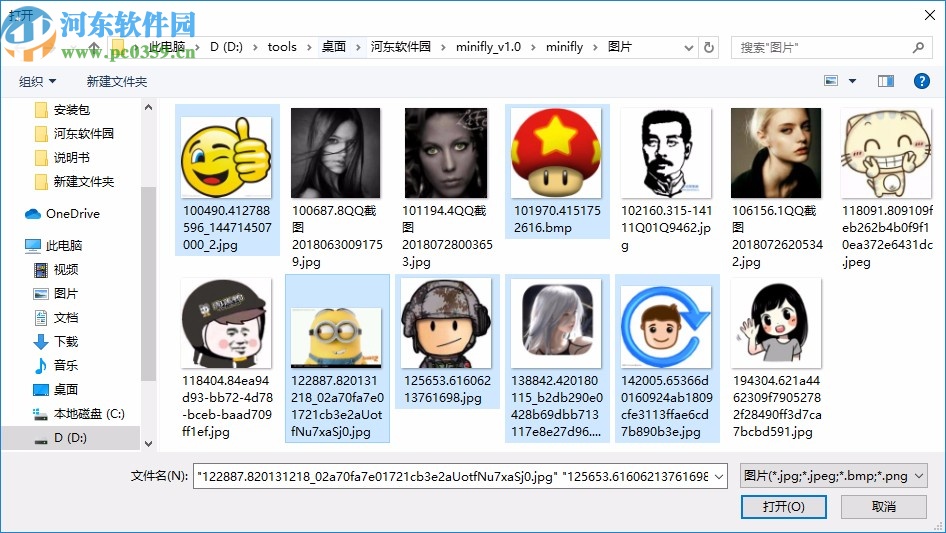Screen dimensions: 946x533
Task: Click the file name 118404.84ea94d93 jpg label
Action: [x=227, y=406]
